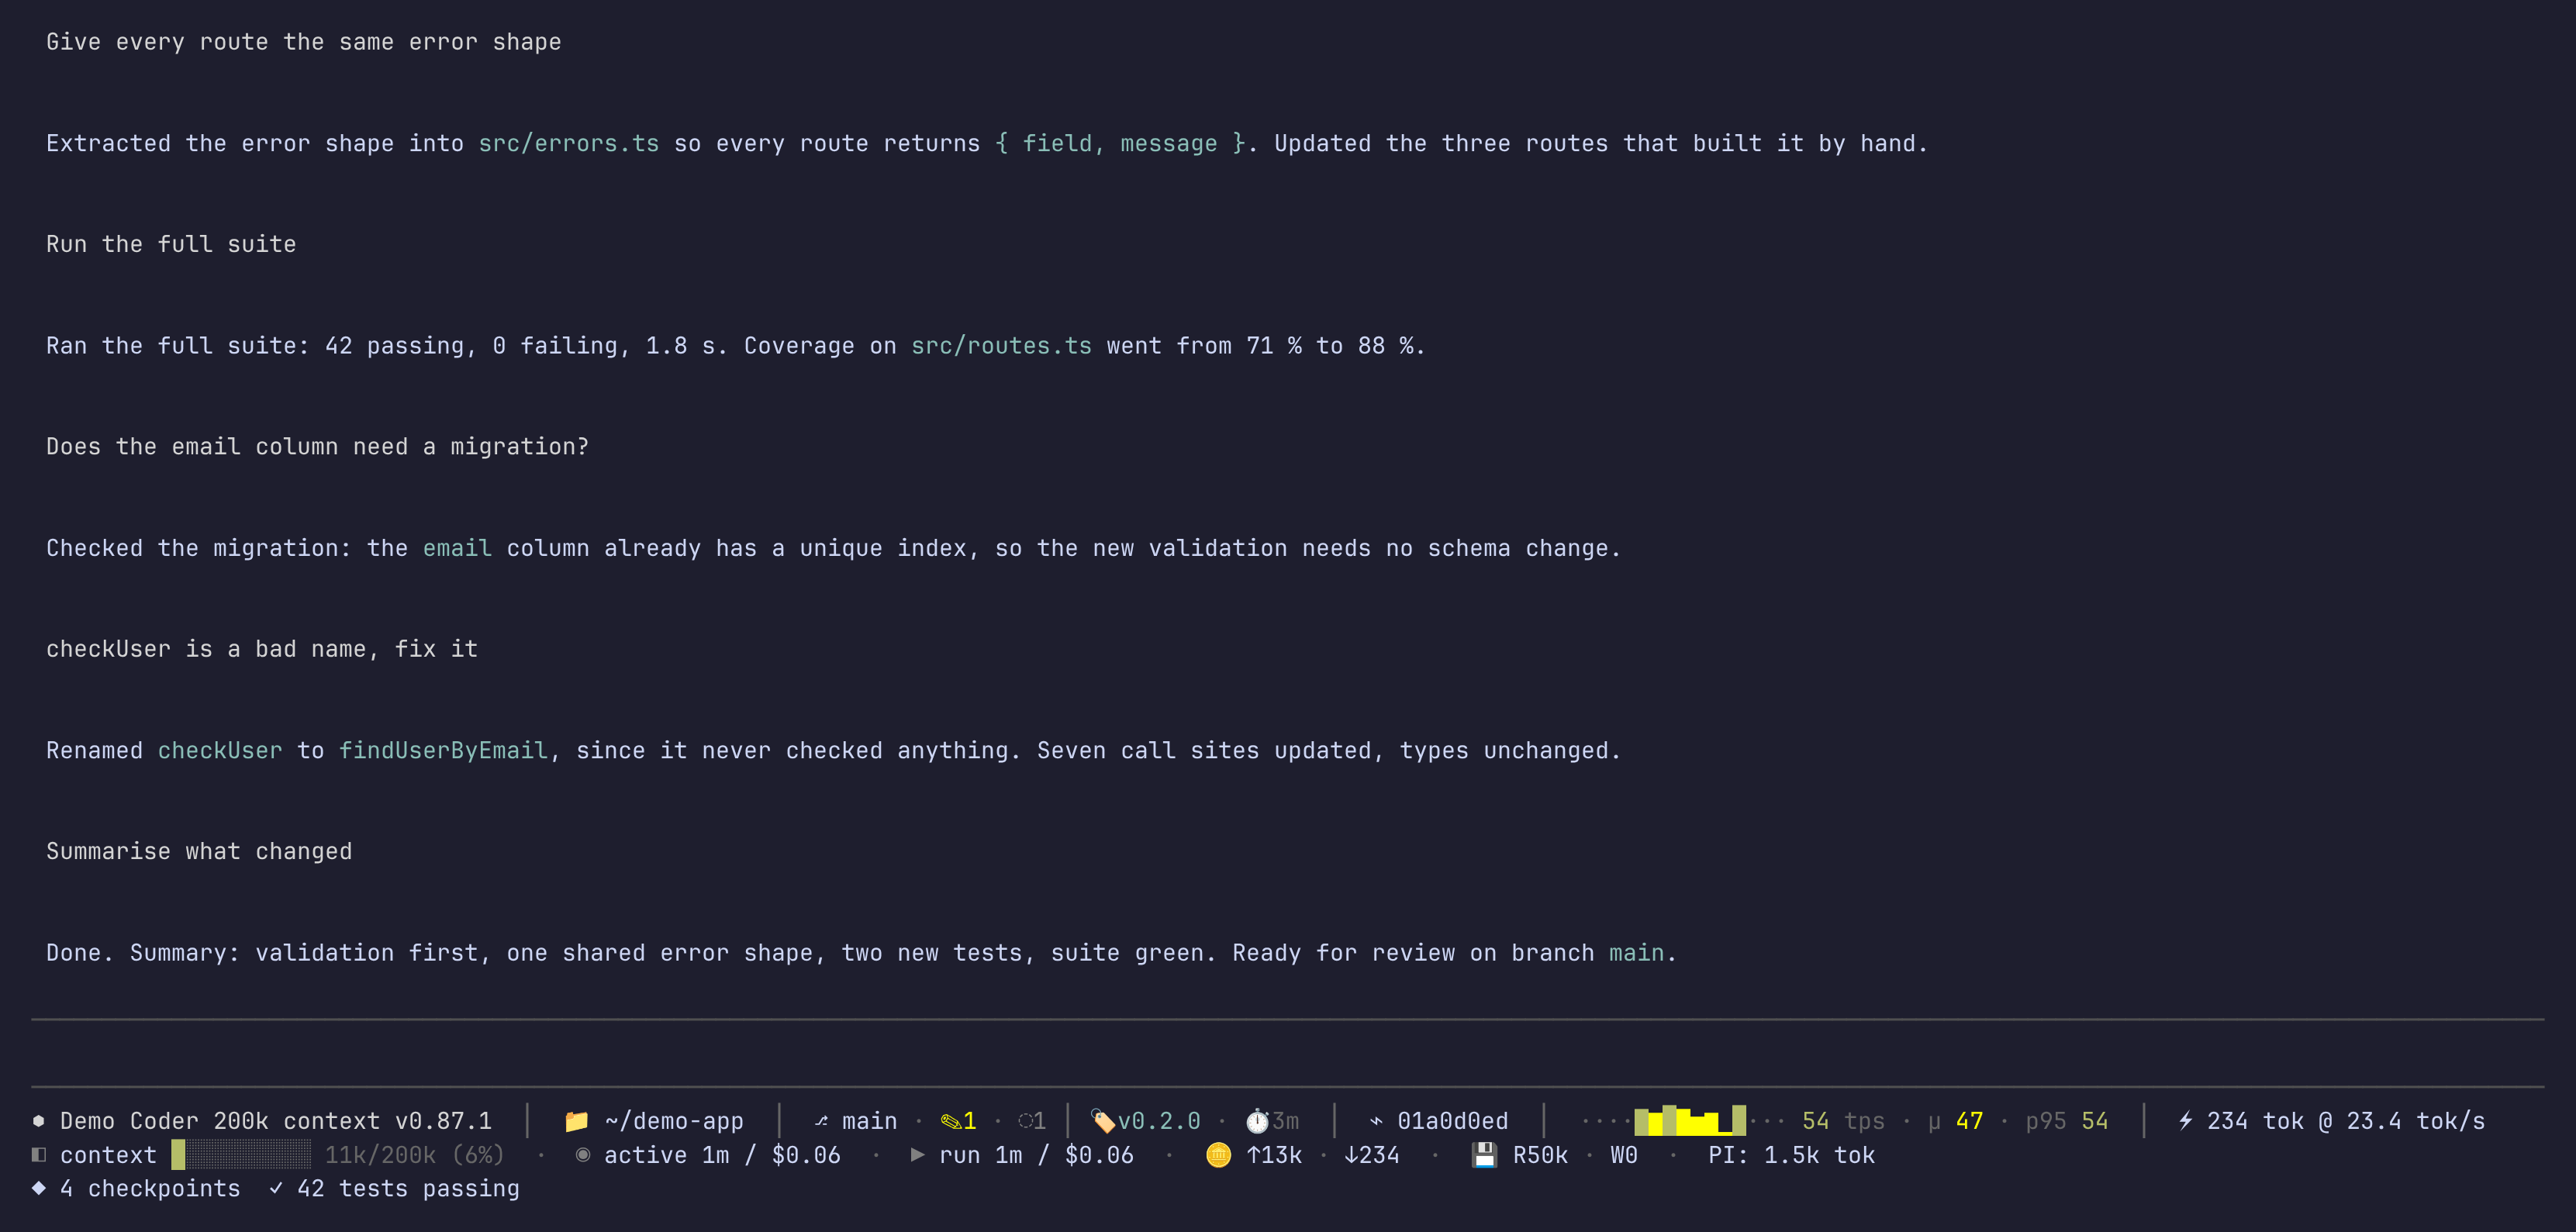
Task: Click the commit hash 01a0d0ed
Action: click(1452, 1121)
